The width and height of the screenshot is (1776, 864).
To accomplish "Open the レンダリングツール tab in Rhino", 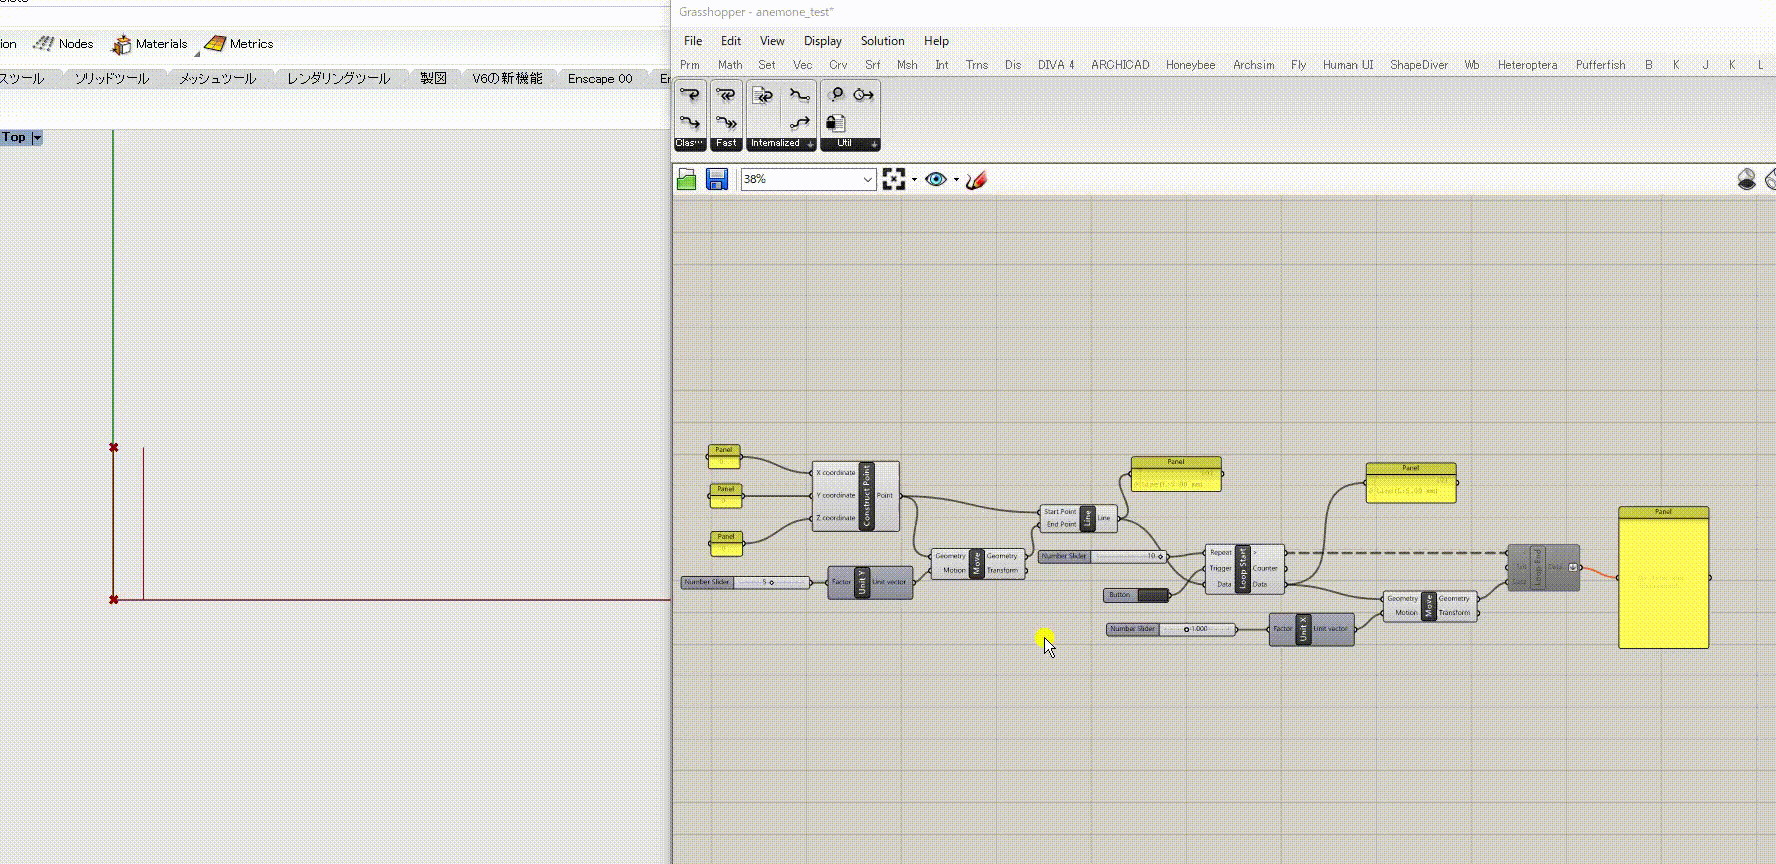I will (338, 78).
